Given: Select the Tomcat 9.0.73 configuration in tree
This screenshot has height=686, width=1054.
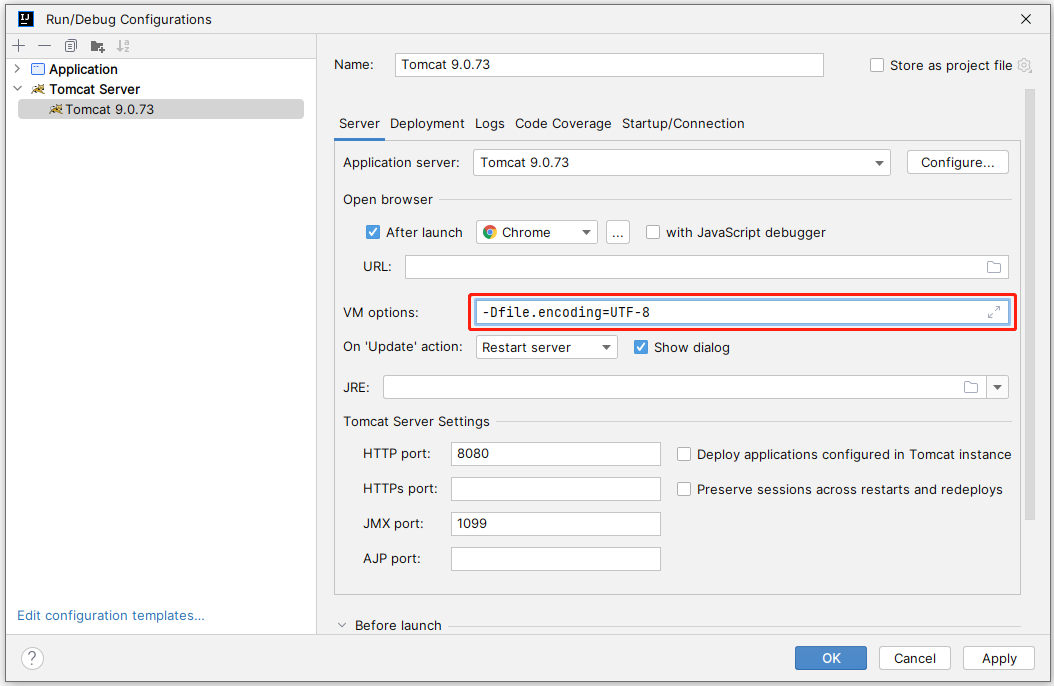Looking at the screenshot, I should pyautogui.click(x=161, y=110).
